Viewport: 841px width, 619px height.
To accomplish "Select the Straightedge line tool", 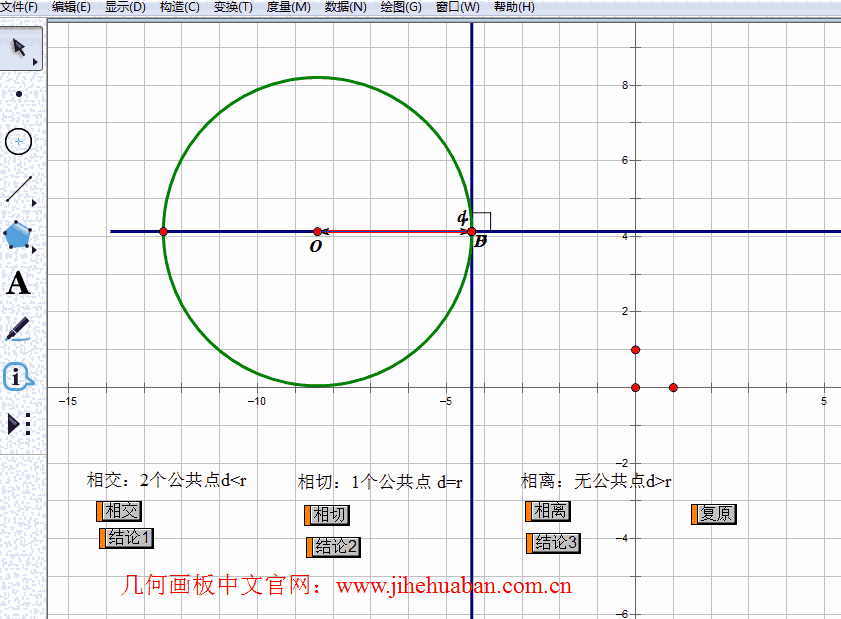I will click(19, 189).
